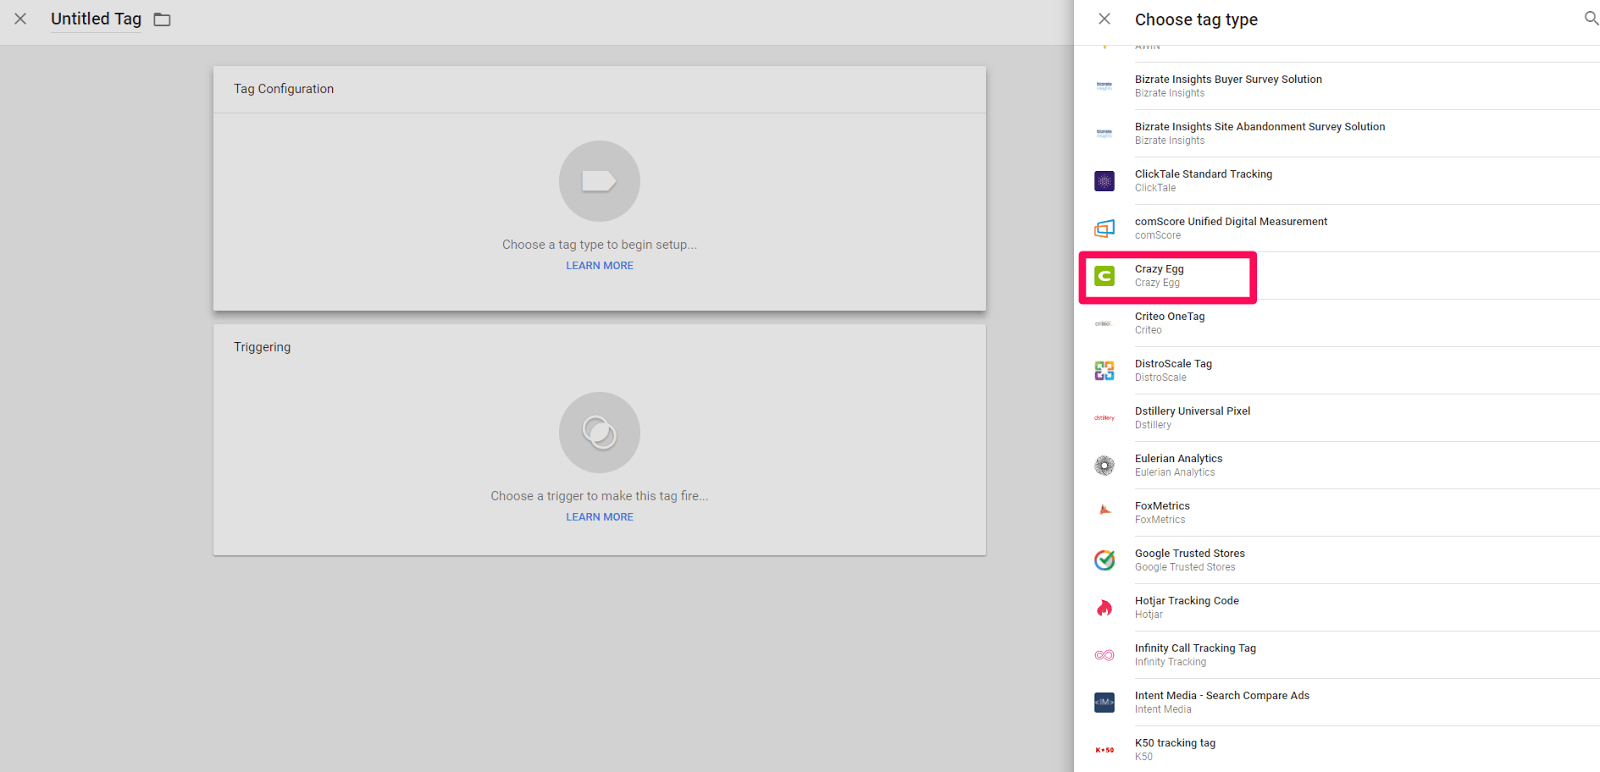This screenshot has width=1600, height=772.
Task: Choose K50 tracking tag entry
Action: [x=1175, y=743]
